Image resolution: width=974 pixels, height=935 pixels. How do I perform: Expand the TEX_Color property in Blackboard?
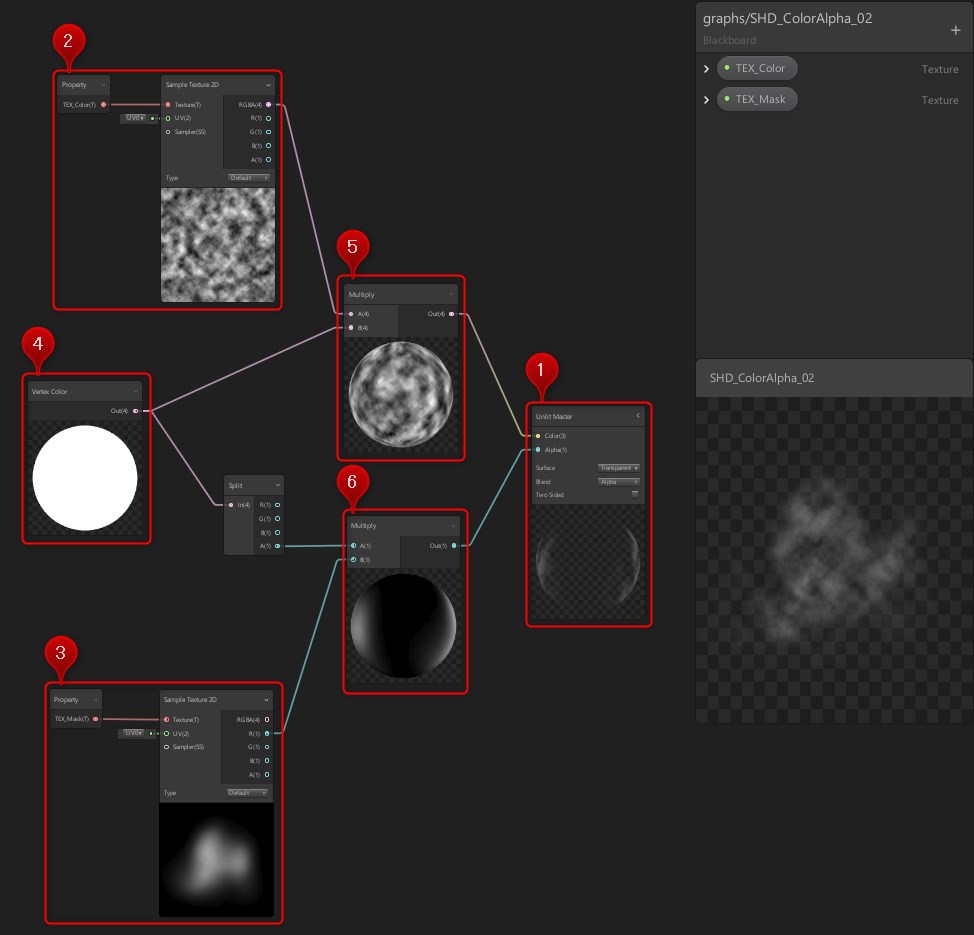tap(706, 68)
